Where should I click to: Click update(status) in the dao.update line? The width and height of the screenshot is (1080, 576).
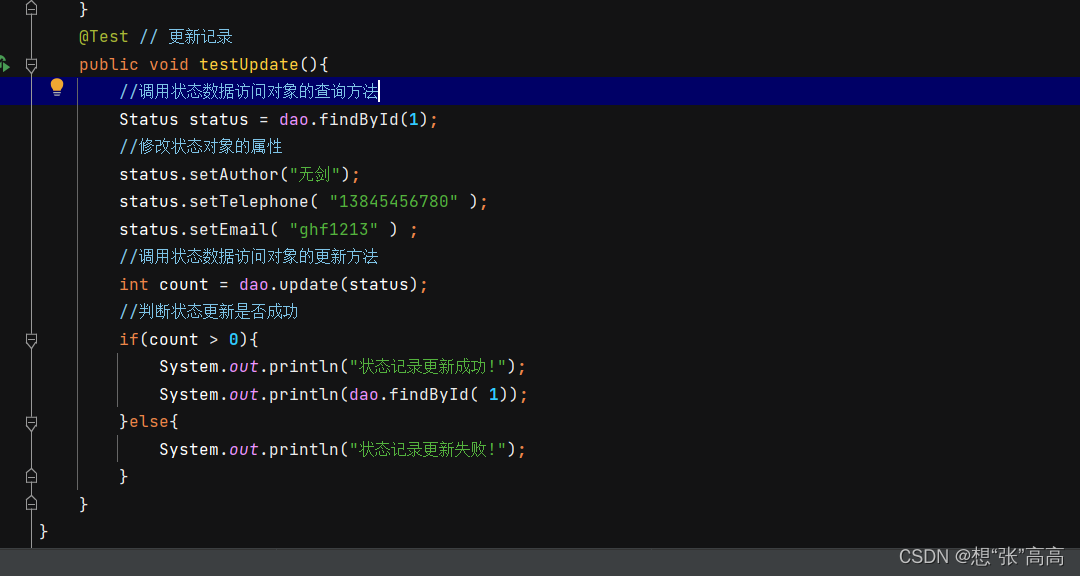(x=348, y=285)
